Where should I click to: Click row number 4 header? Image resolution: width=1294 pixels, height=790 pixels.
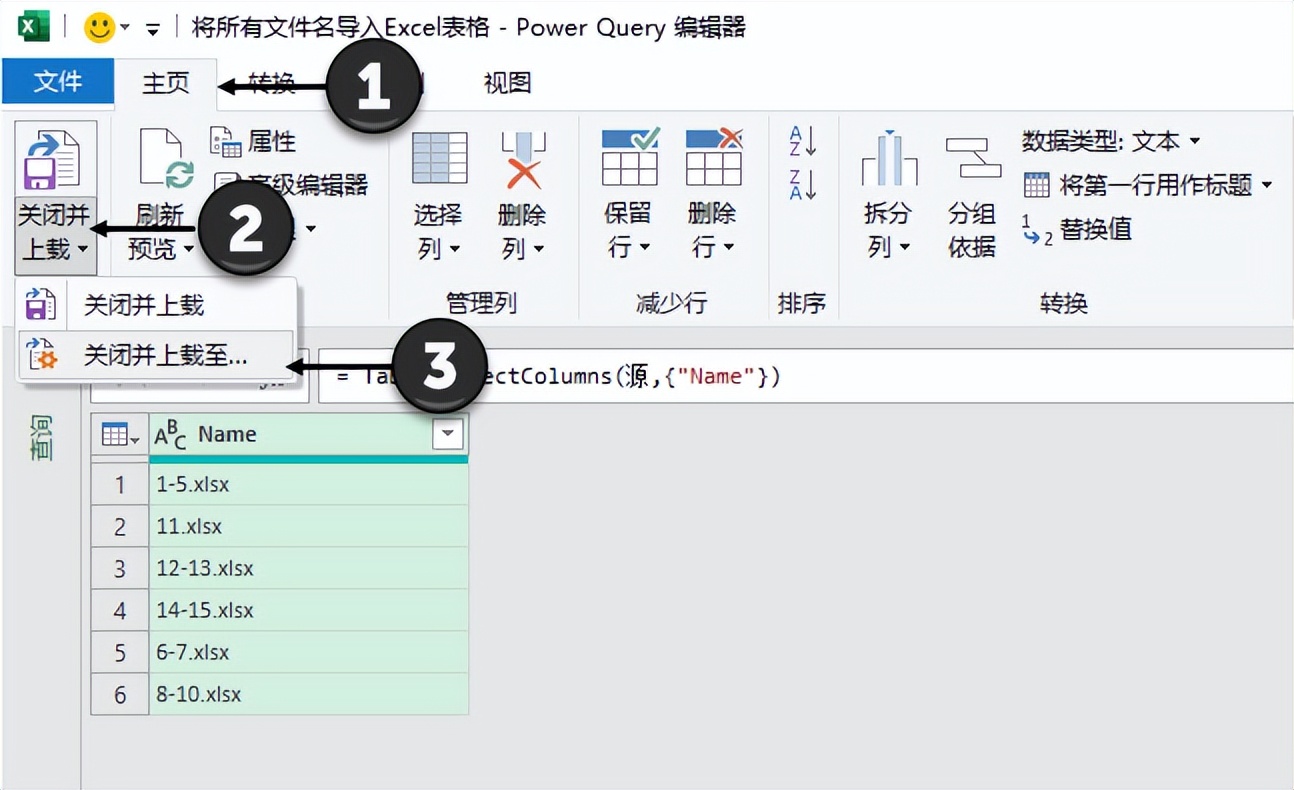coord(120,610)
